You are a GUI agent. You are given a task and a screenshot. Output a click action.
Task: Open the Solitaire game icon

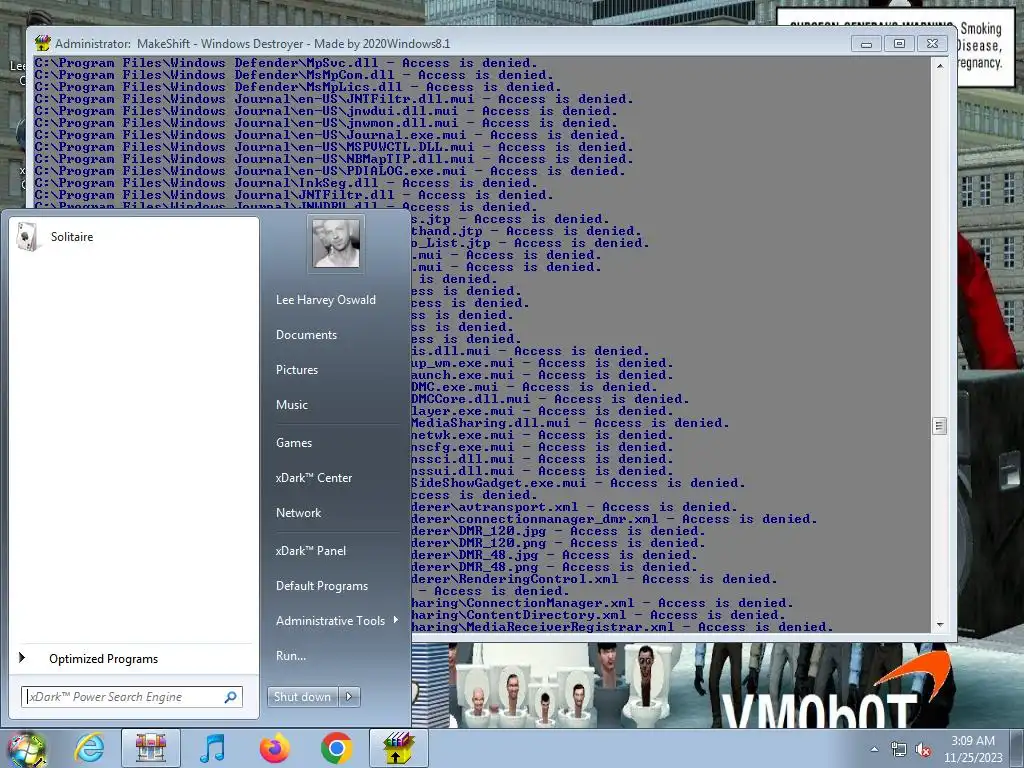[29, 236]
